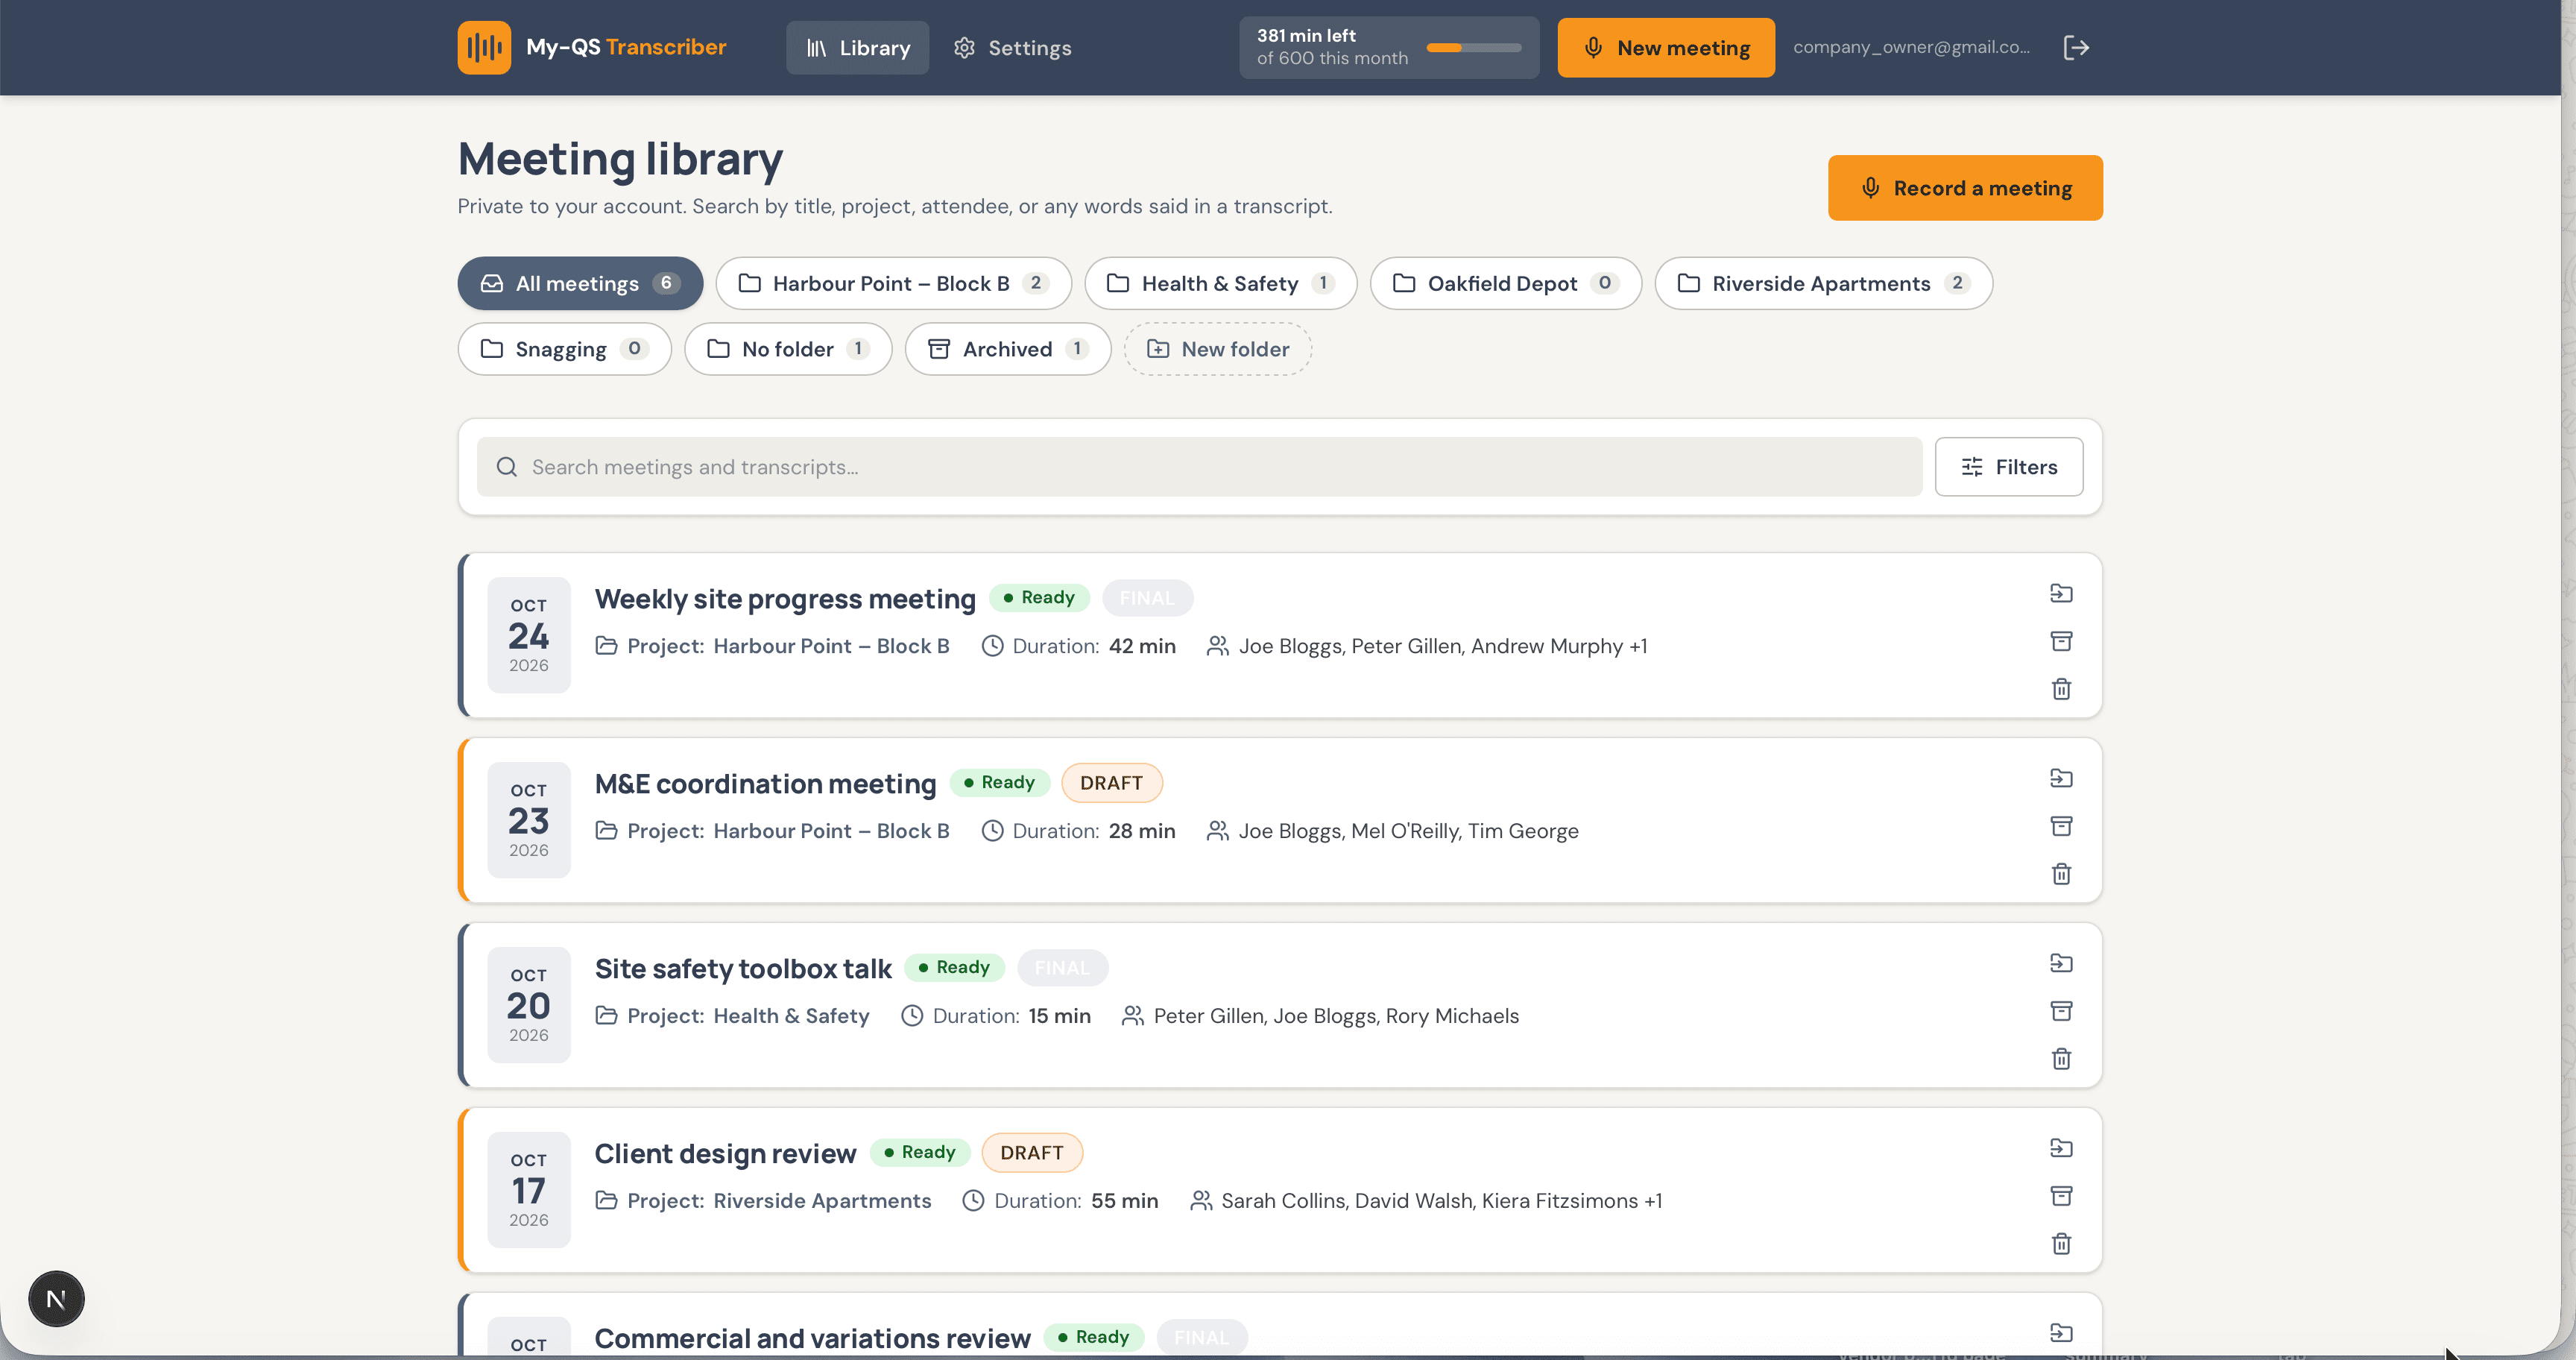Focus the Search meetings and transcripts field

(1199, 467)
